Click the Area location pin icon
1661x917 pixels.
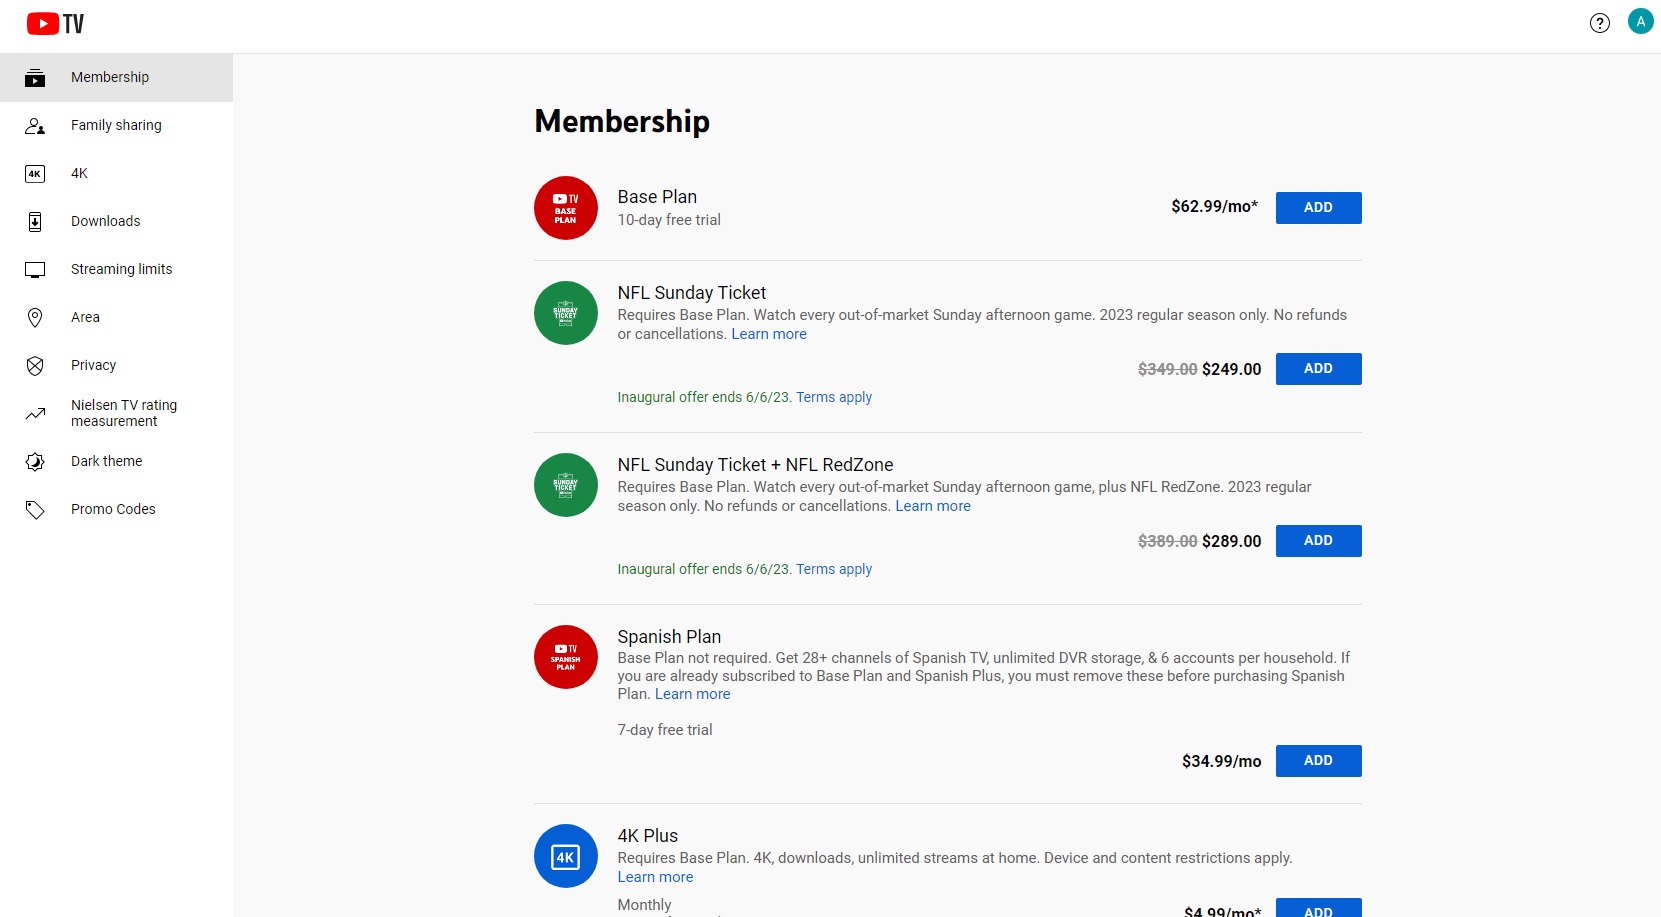click(x=35, y=318)
